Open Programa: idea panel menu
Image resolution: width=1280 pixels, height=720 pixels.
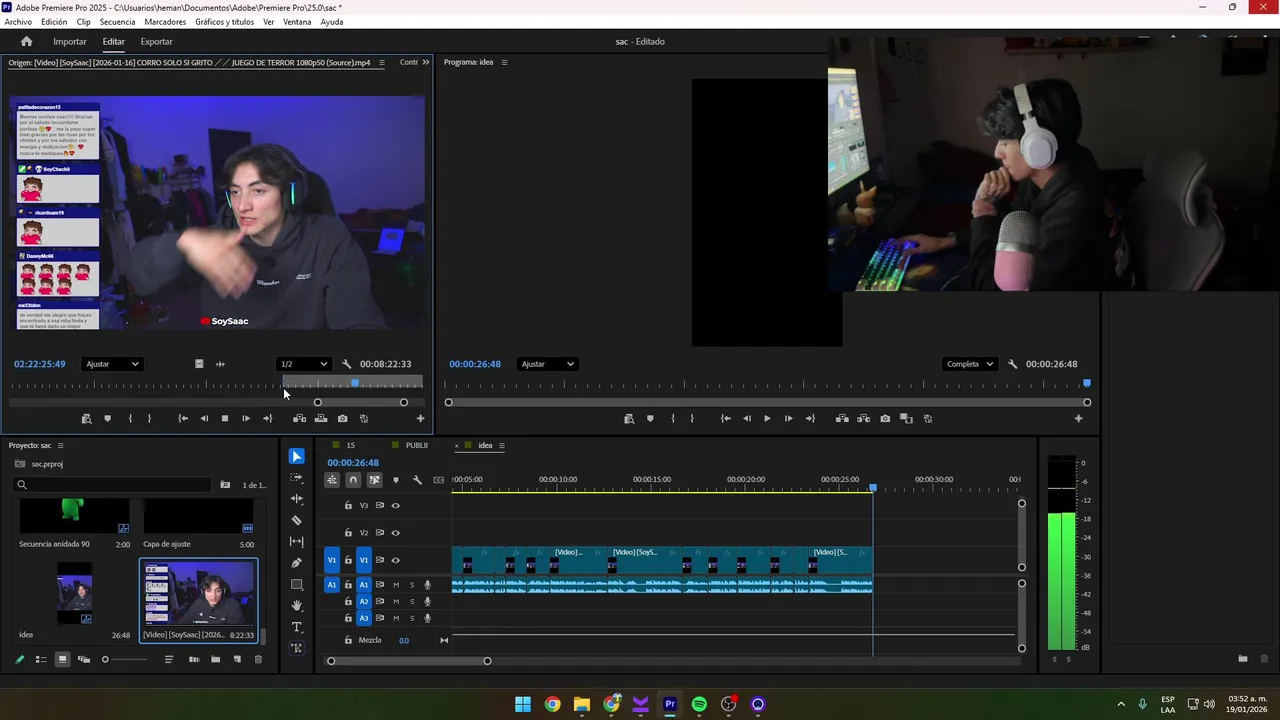point(504,62)
